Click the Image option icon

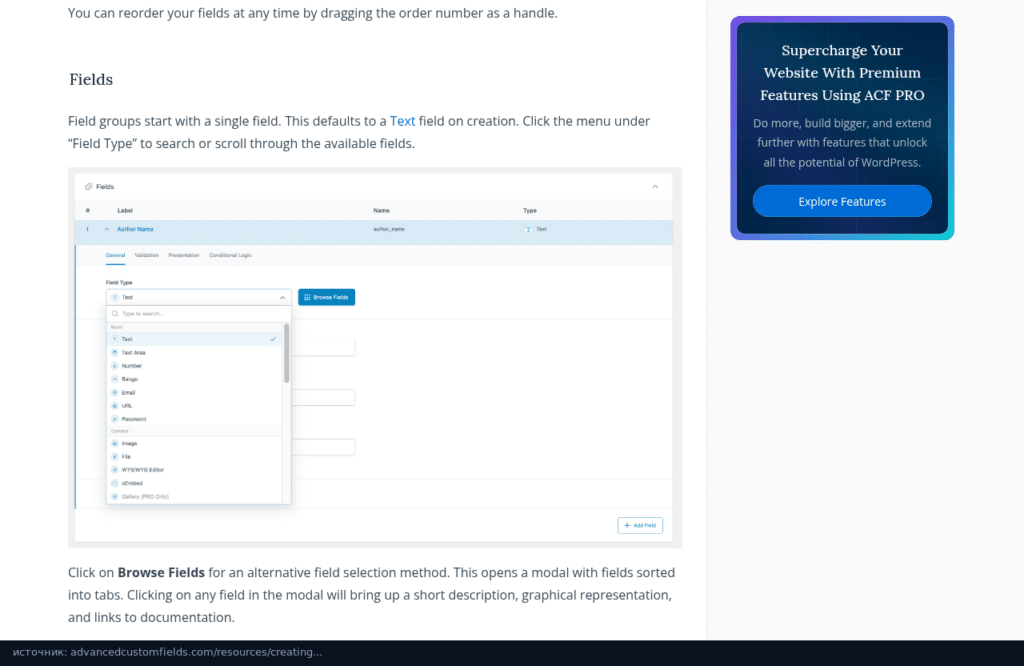115,443
